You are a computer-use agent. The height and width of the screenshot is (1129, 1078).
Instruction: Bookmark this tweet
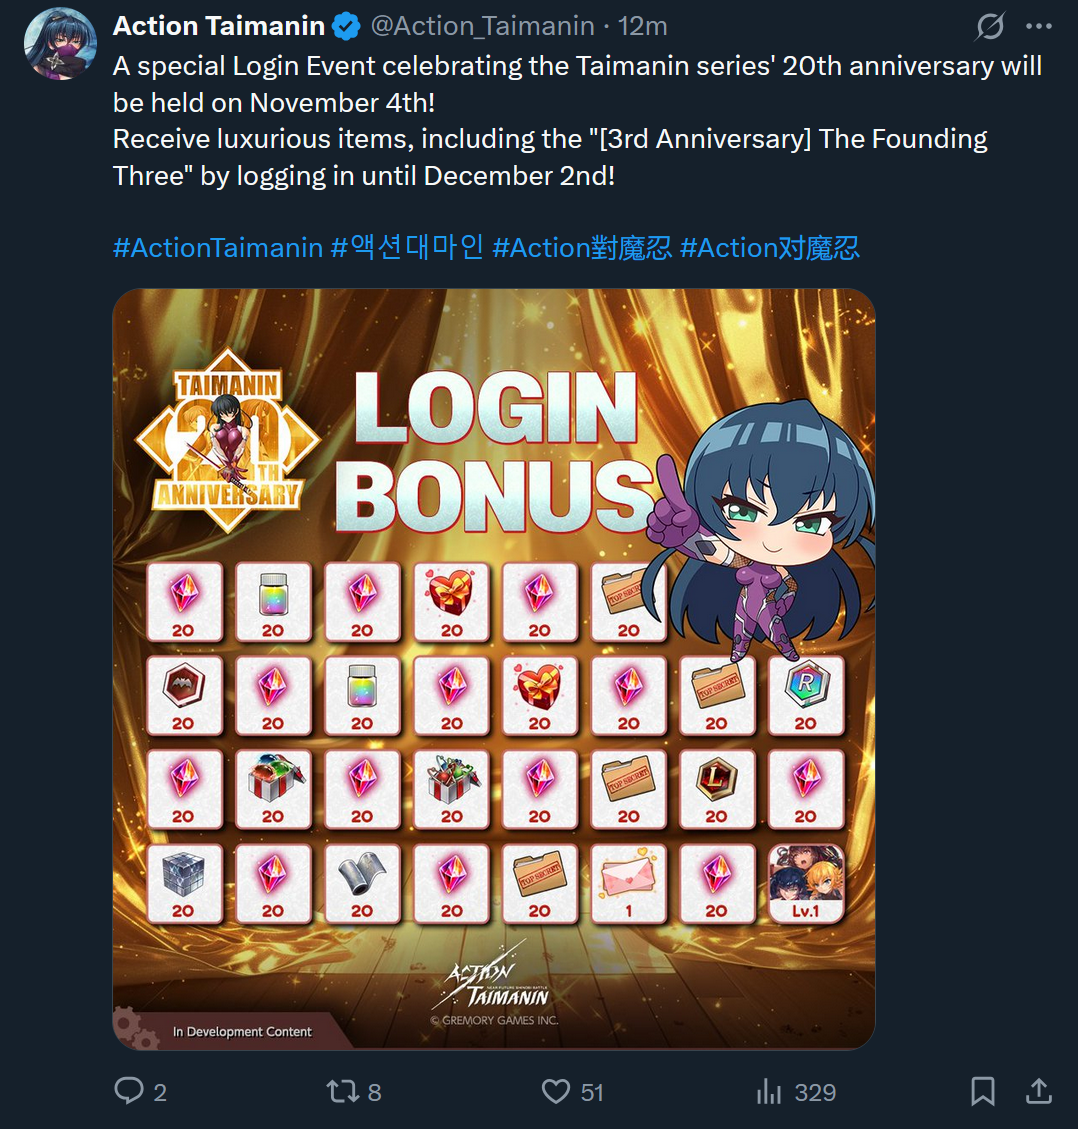point(983,1091)
